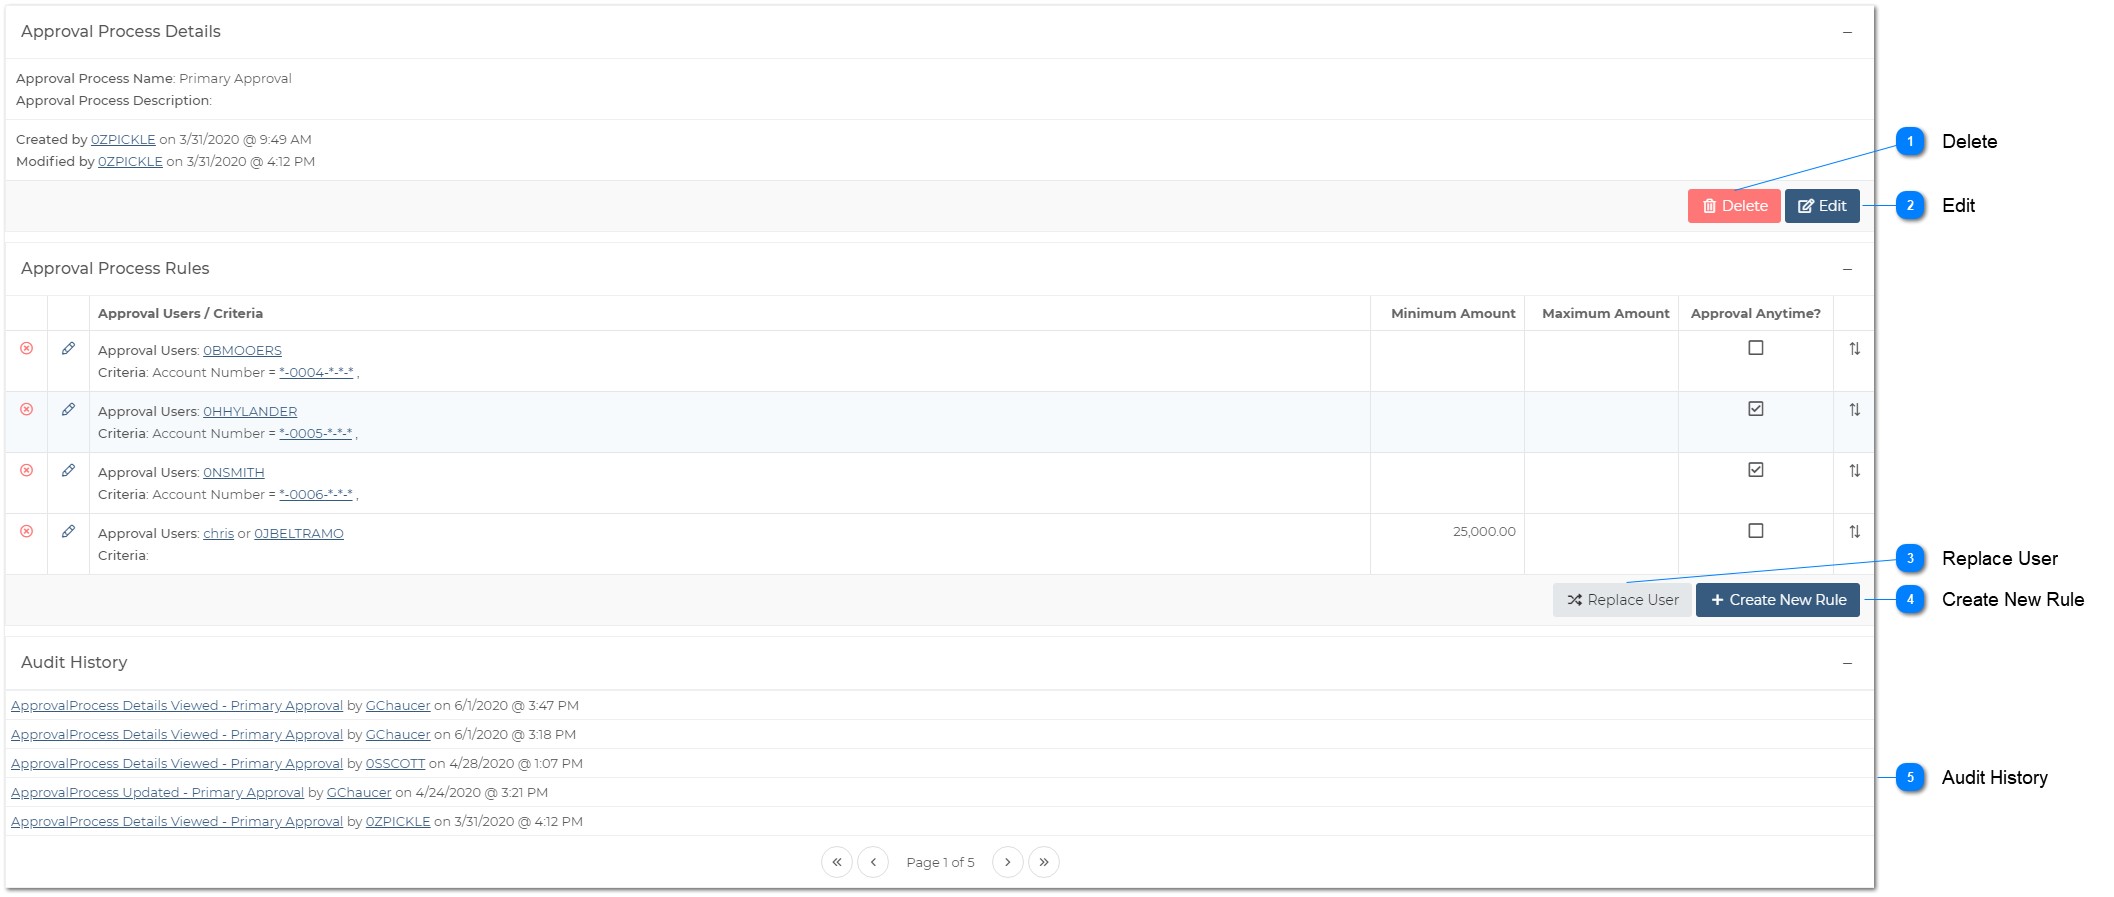The height and width of the screenshot is (897, 2114).
Task: Click the Approval Anytime? column header
Action: pos(1756,314)
